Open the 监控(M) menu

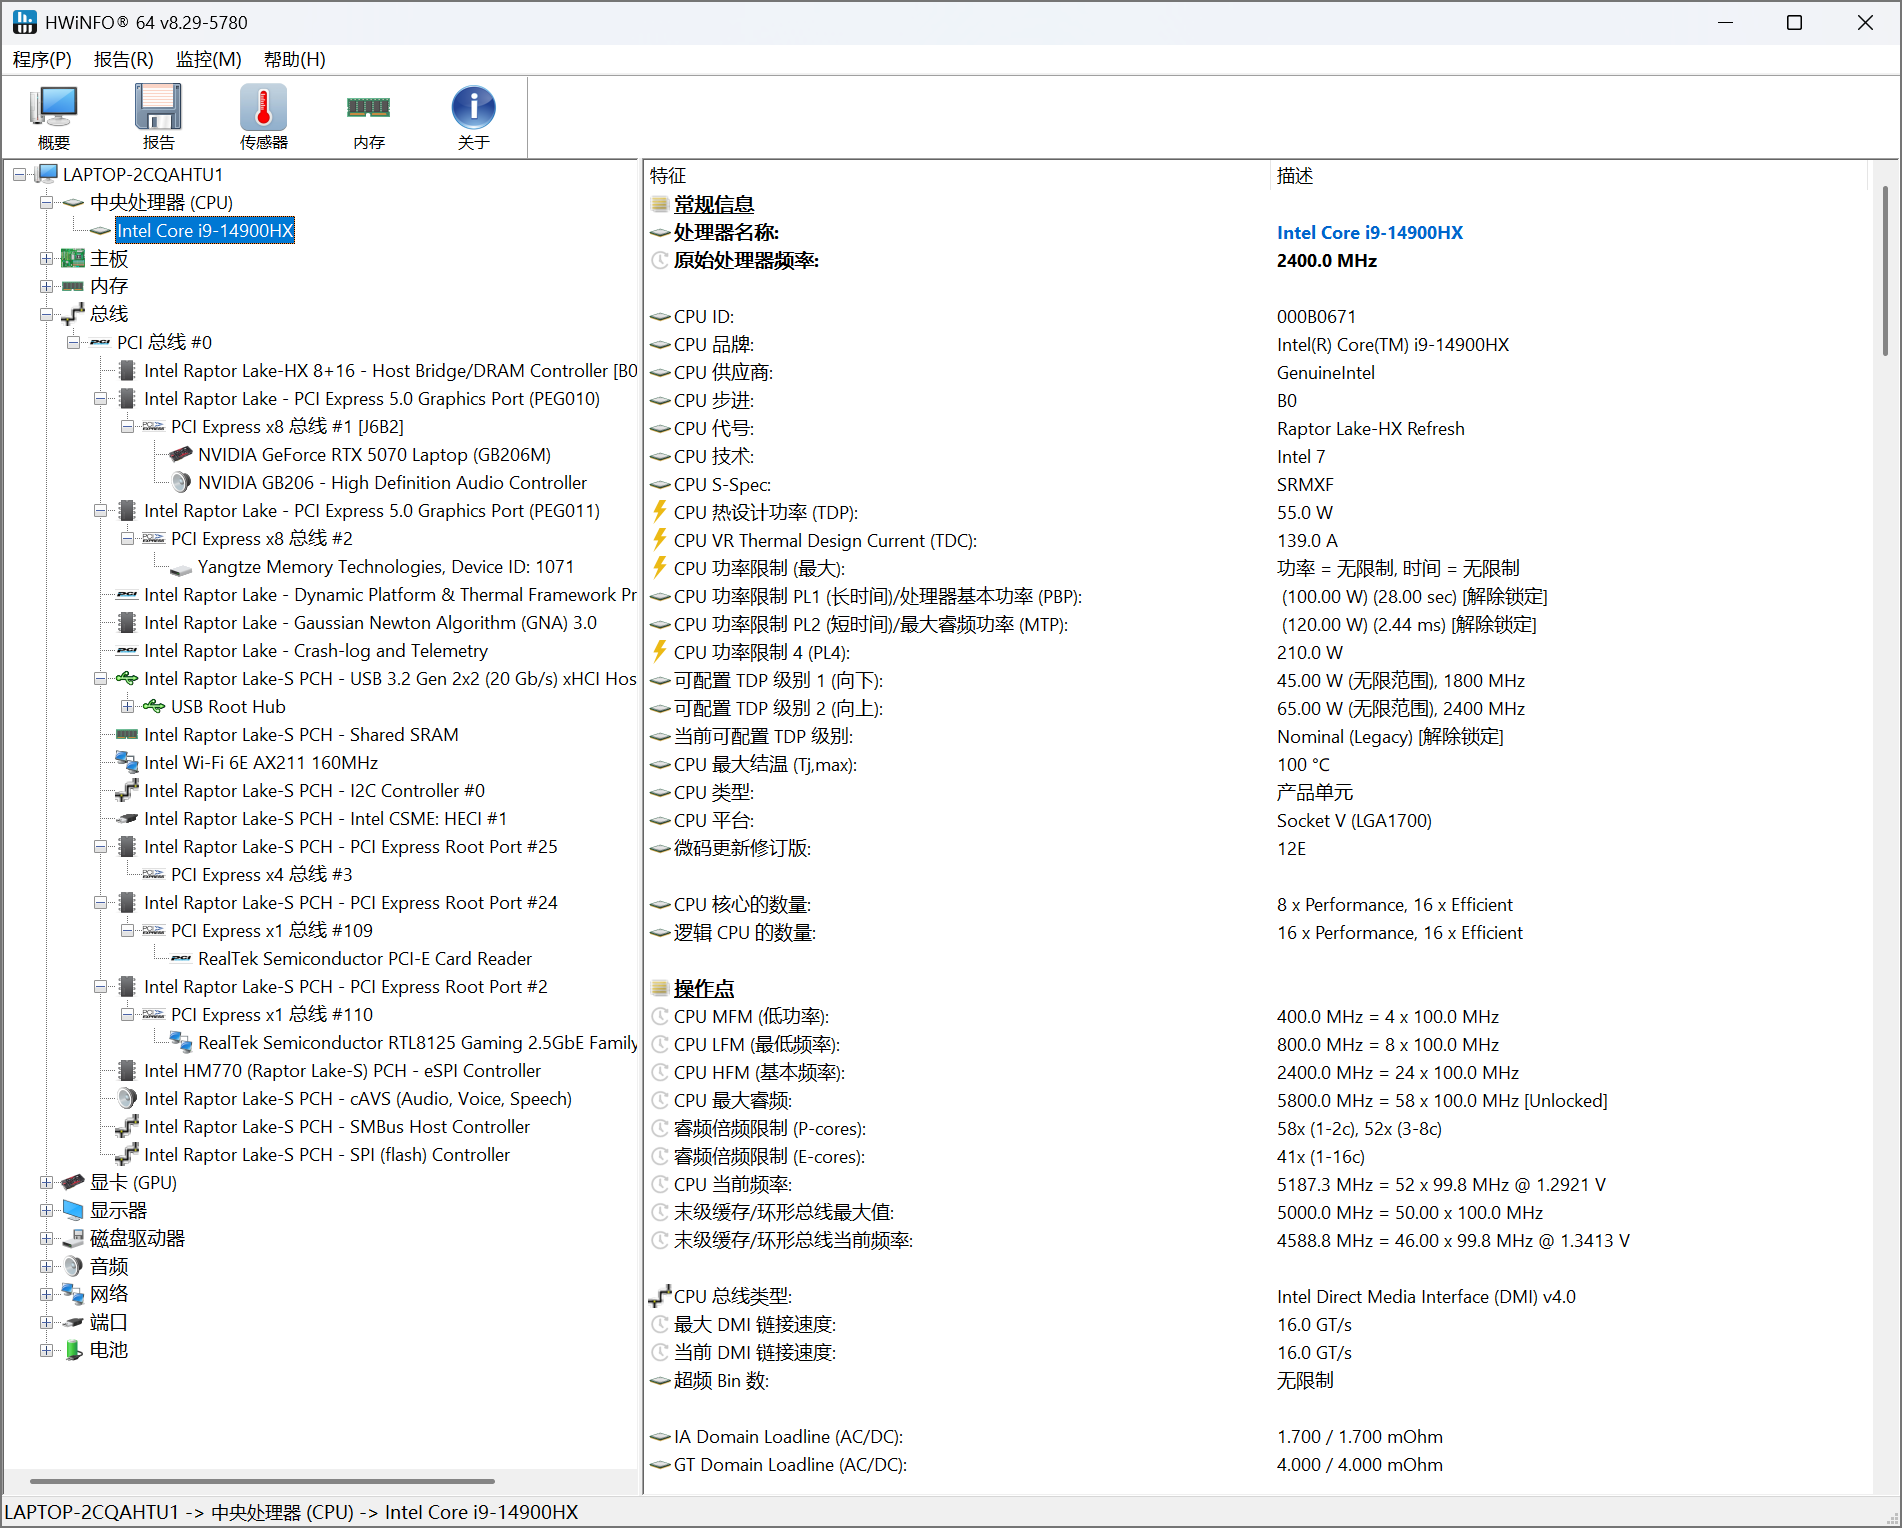coord(208,60)
